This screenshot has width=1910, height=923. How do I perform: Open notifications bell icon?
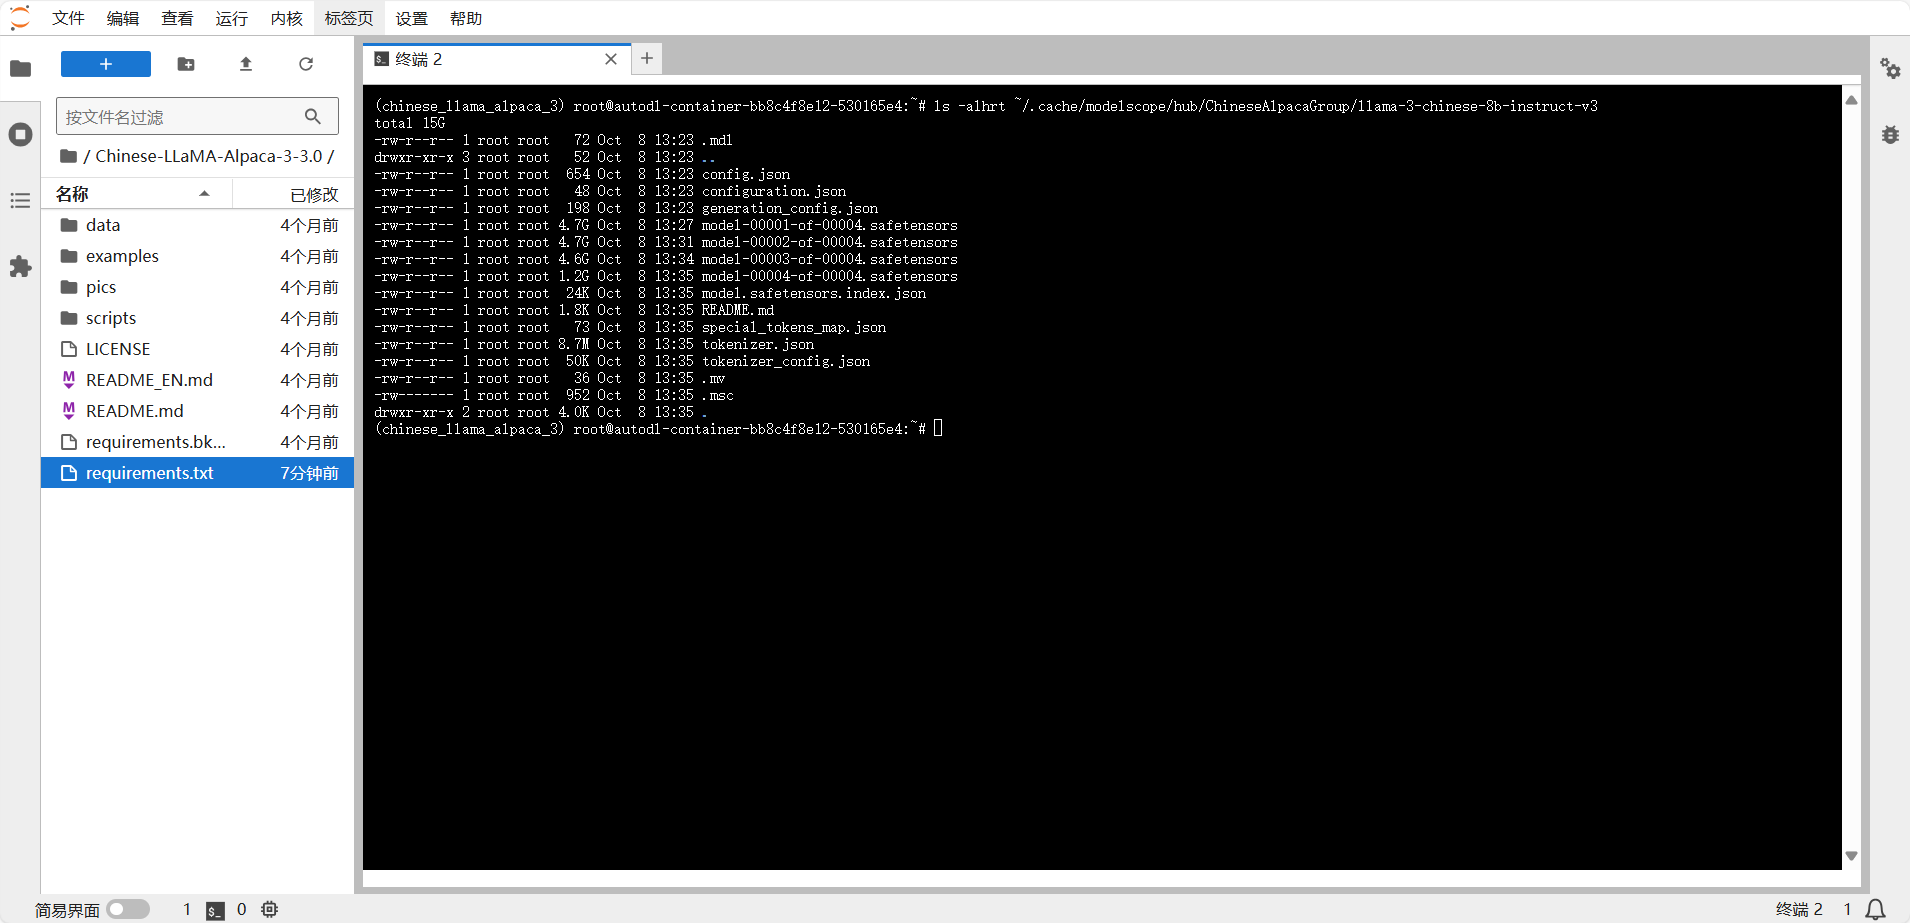click(x=1876, y=910)
